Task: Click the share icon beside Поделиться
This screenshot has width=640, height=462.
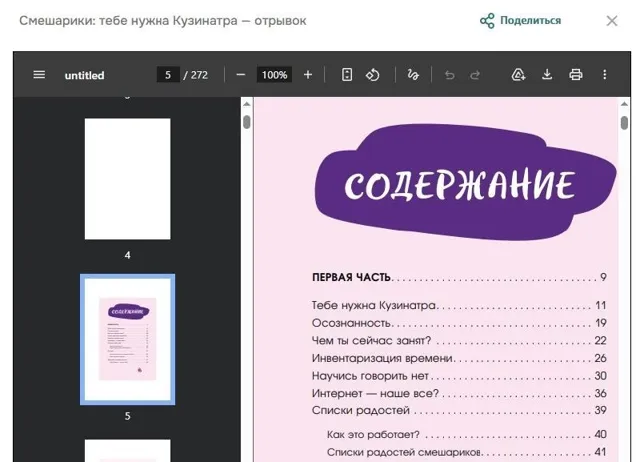Action: click(487, 20)
